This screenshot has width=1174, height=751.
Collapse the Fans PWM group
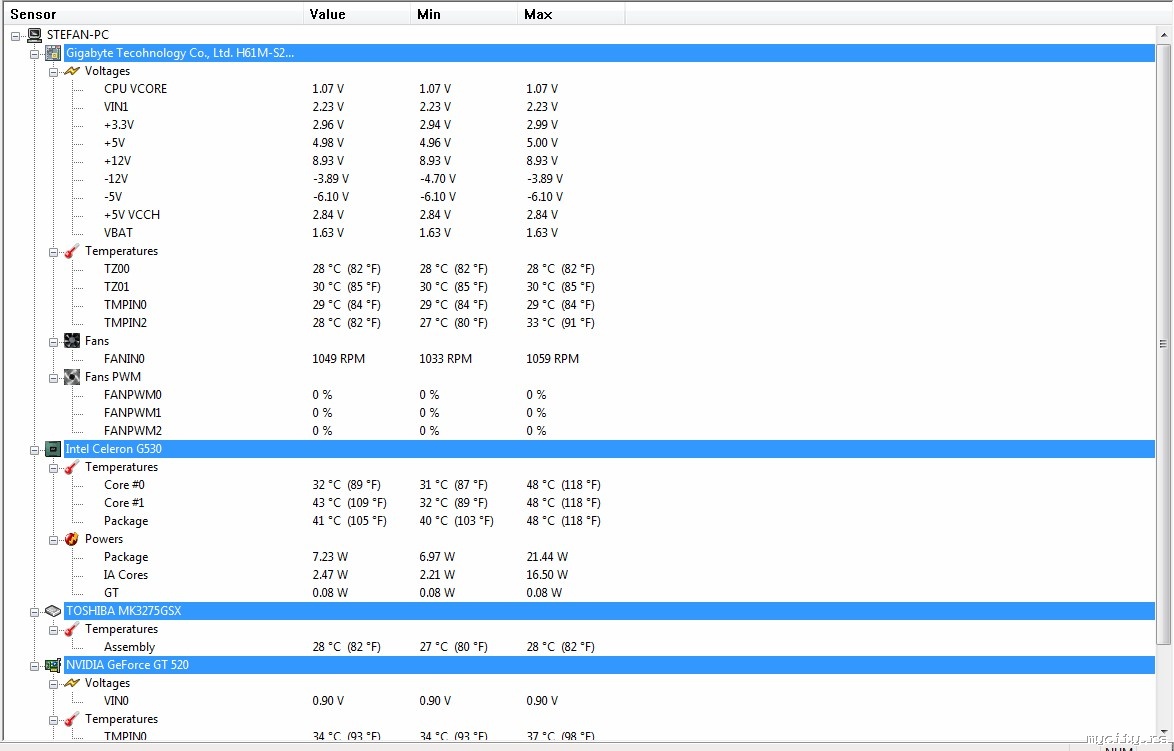[54, 377]
